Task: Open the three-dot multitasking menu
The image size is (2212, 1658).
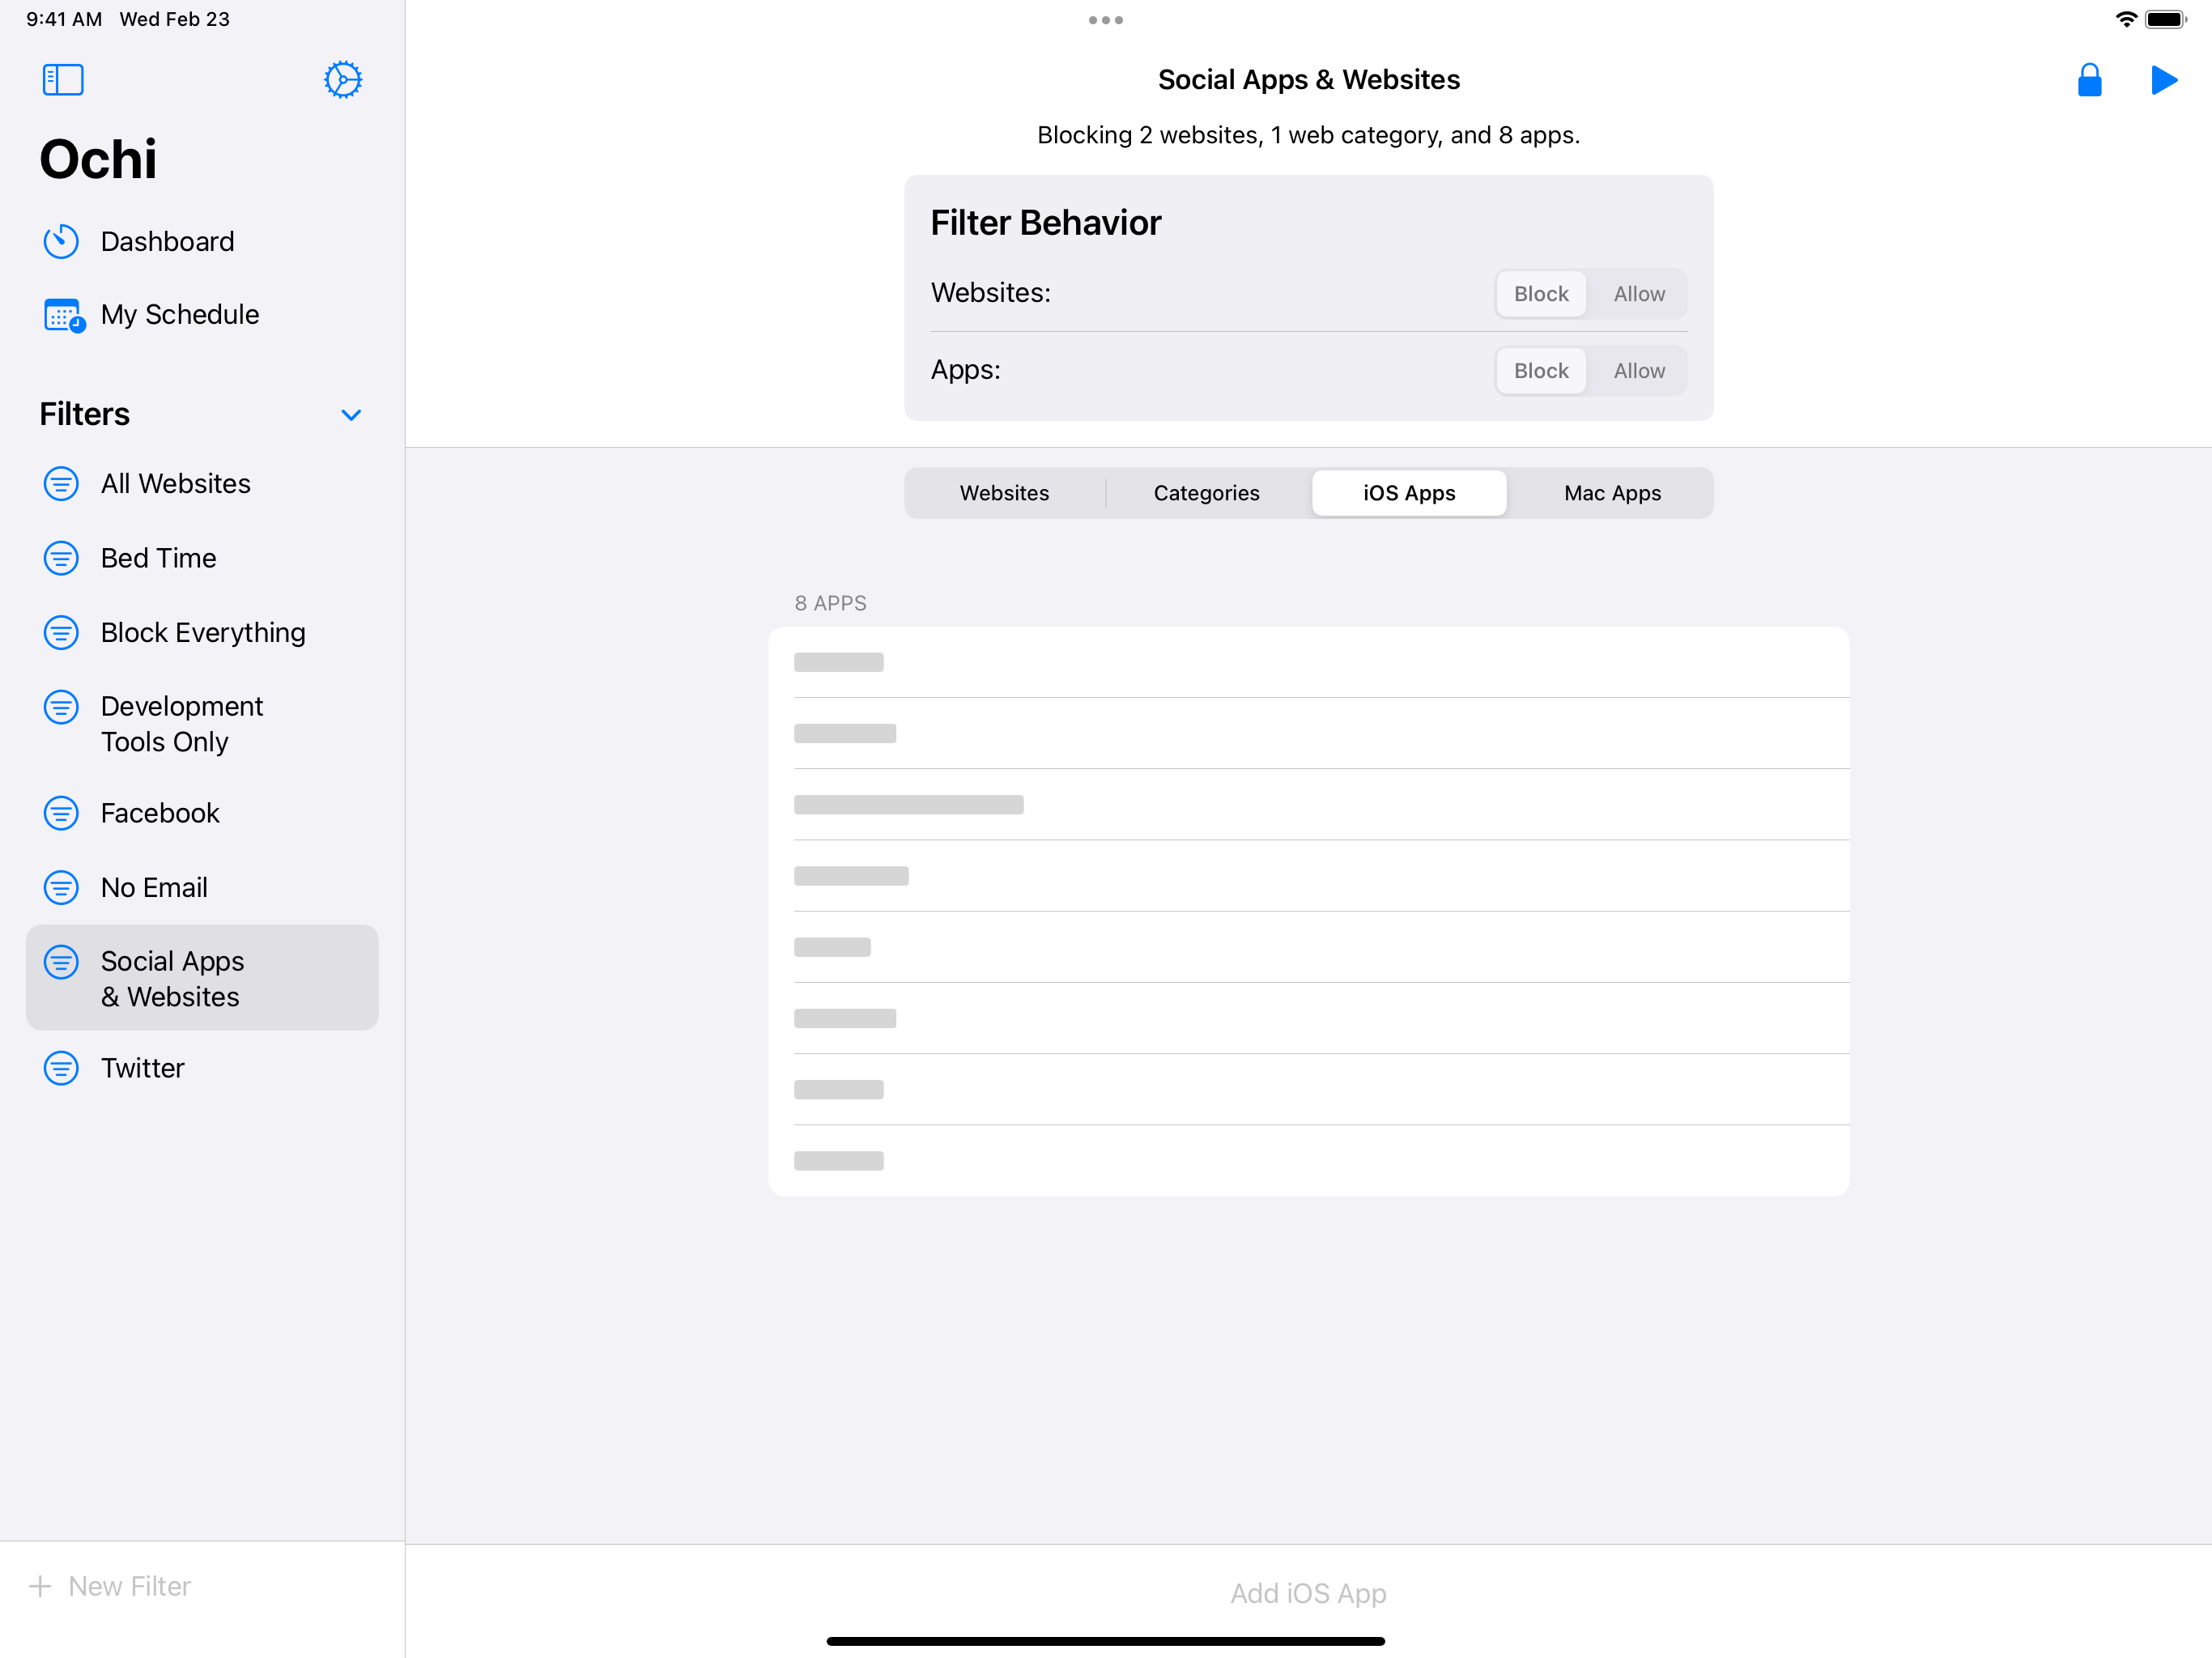Action: [x=1105, y=20]
